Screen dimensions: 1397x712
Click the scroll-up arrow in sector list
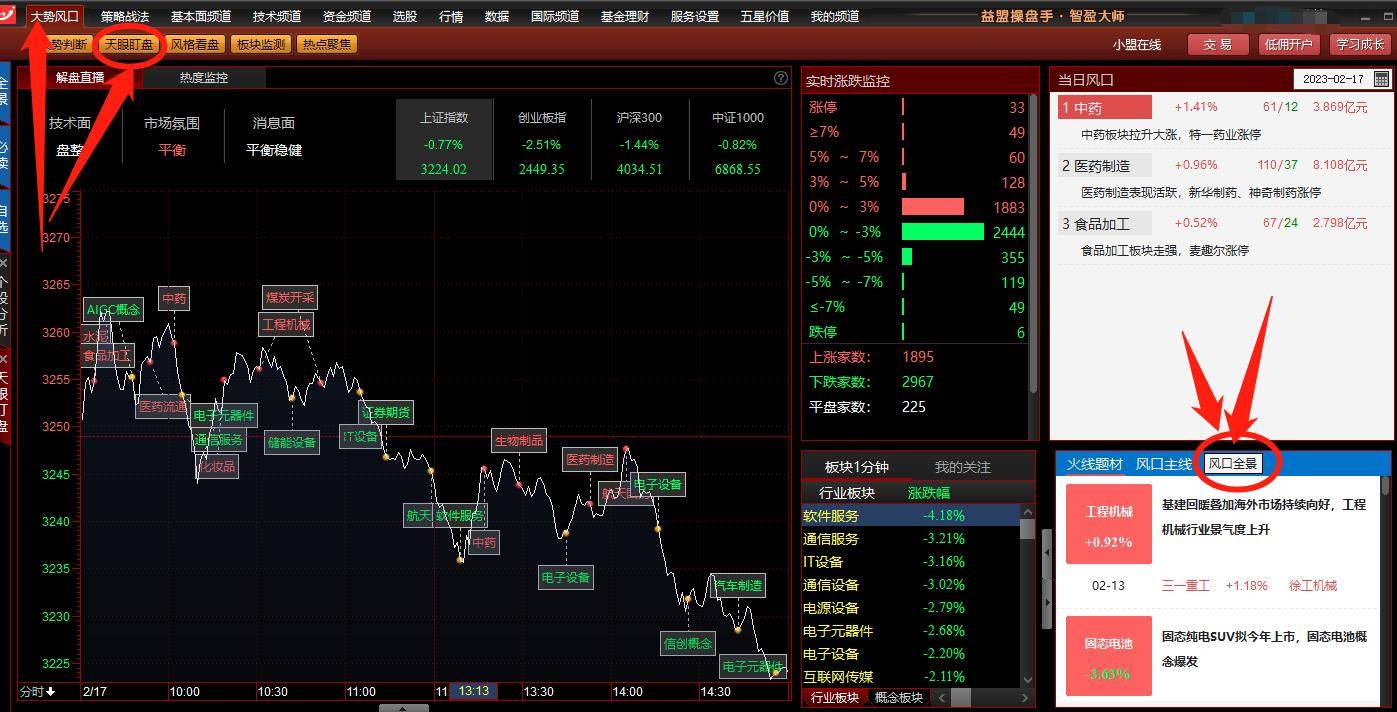pyautogui.click(x=1027, y=512)
